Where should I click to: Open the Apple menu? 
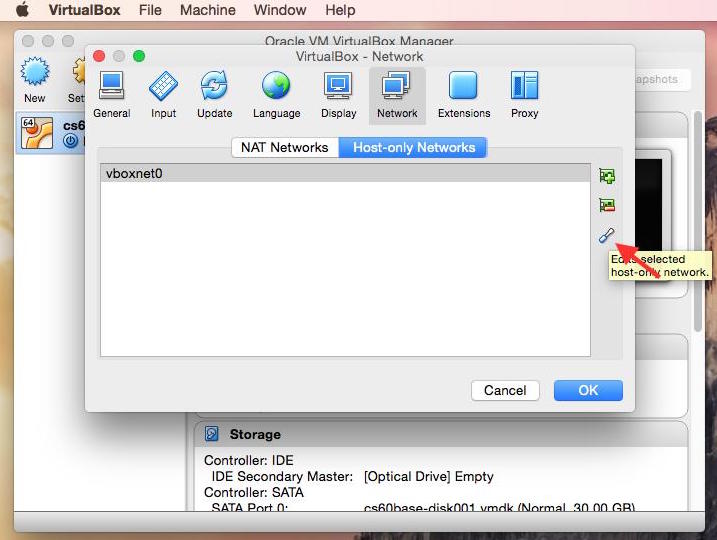coord(22,10)
